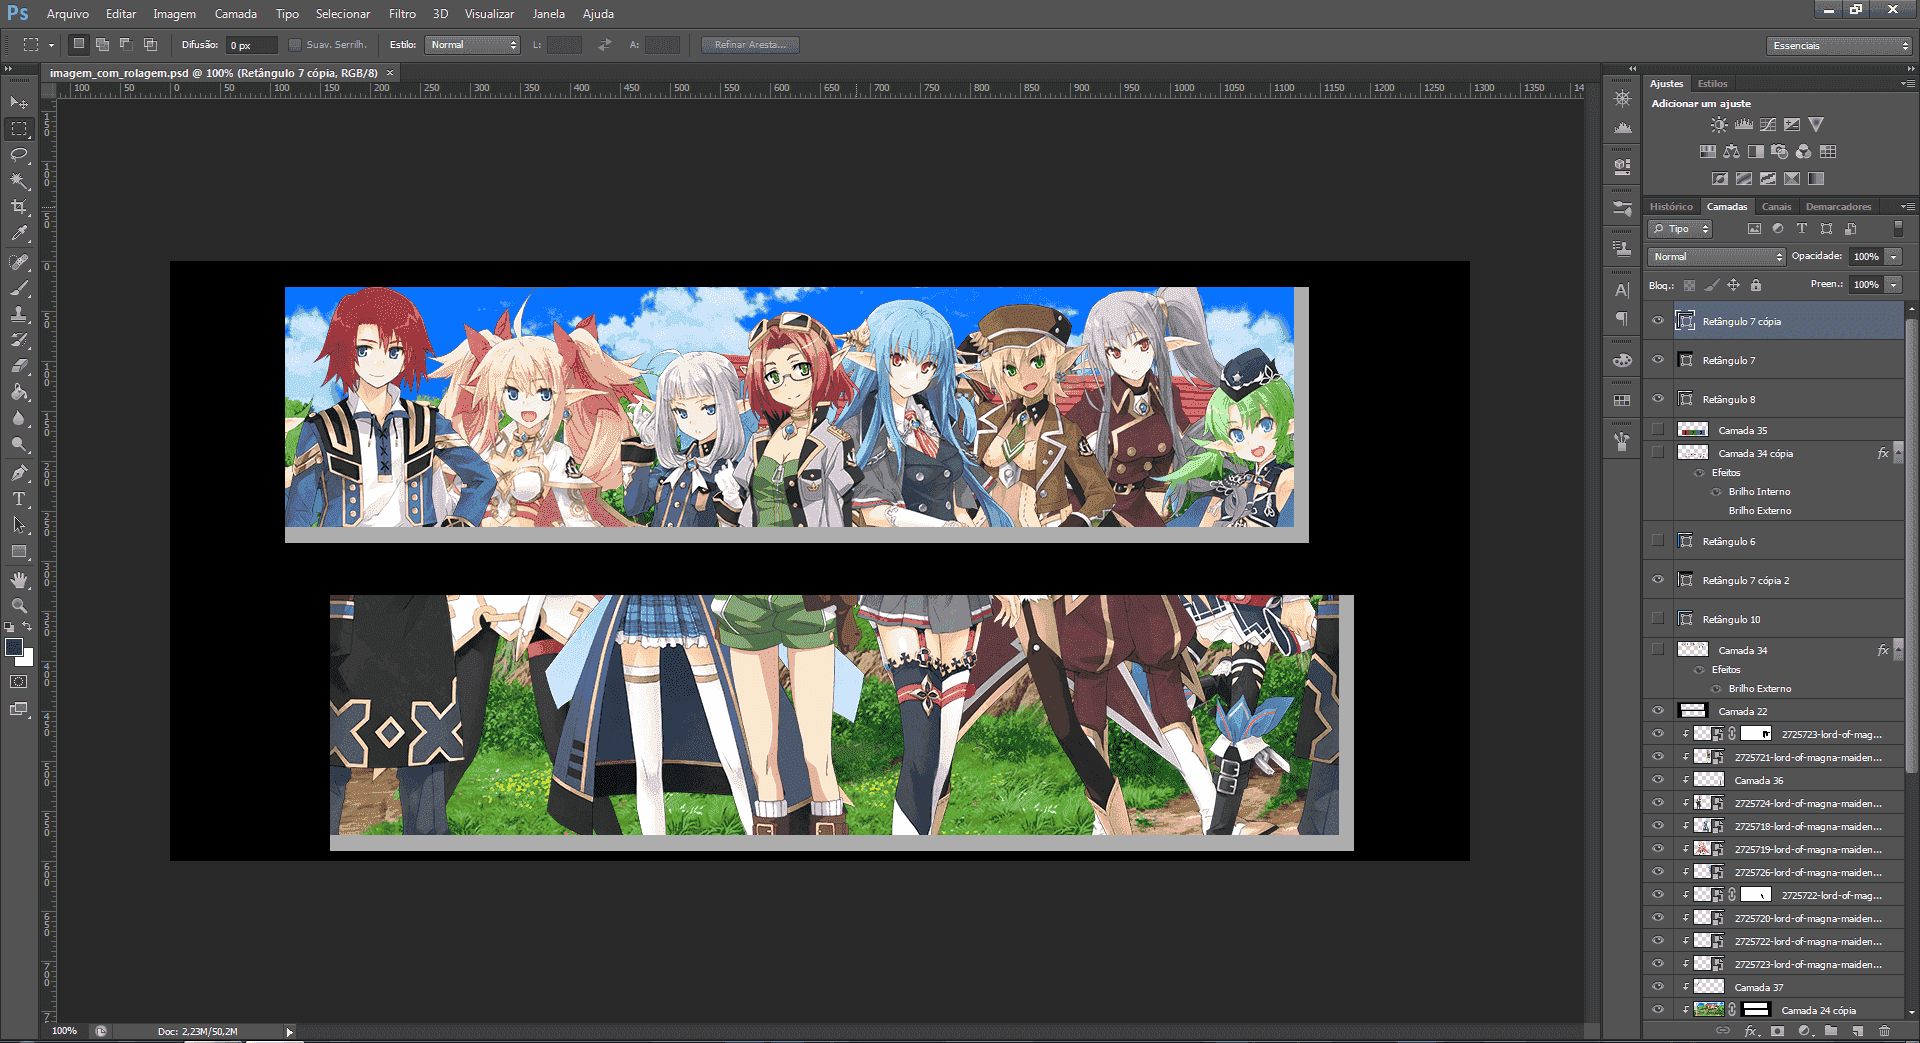Select the Type tool
The height and width of the screenshot is (1043, 1920).
(x=19, y=499)
